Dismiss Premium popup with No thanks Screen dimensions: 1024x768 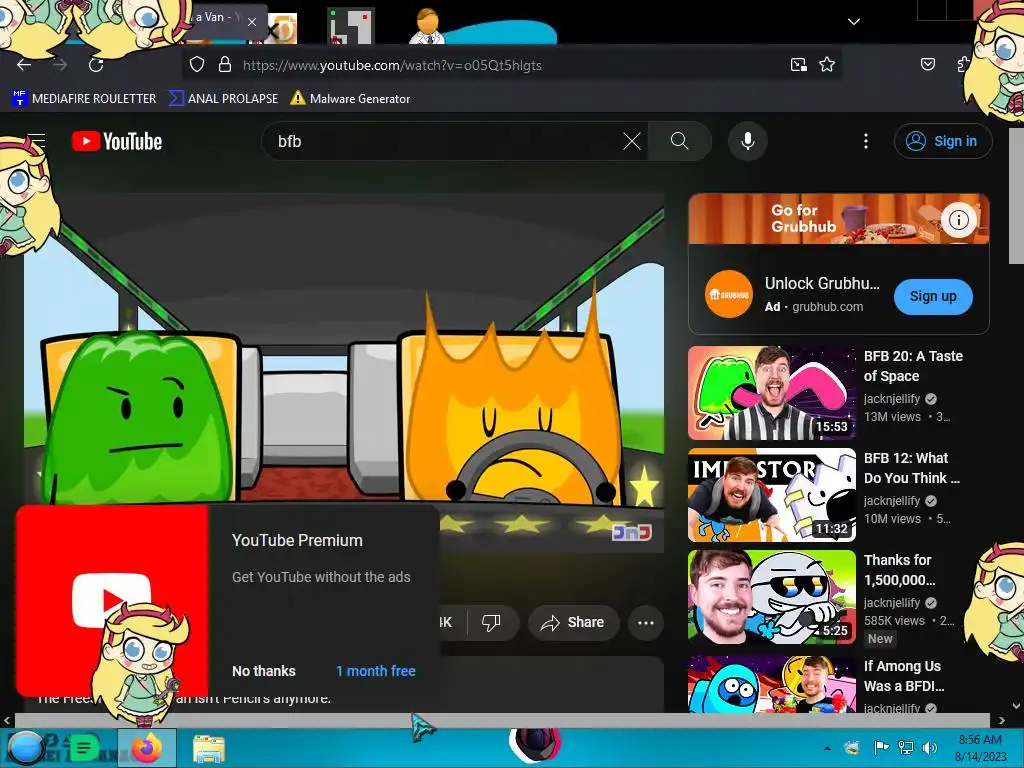click(x=264, y=671)
